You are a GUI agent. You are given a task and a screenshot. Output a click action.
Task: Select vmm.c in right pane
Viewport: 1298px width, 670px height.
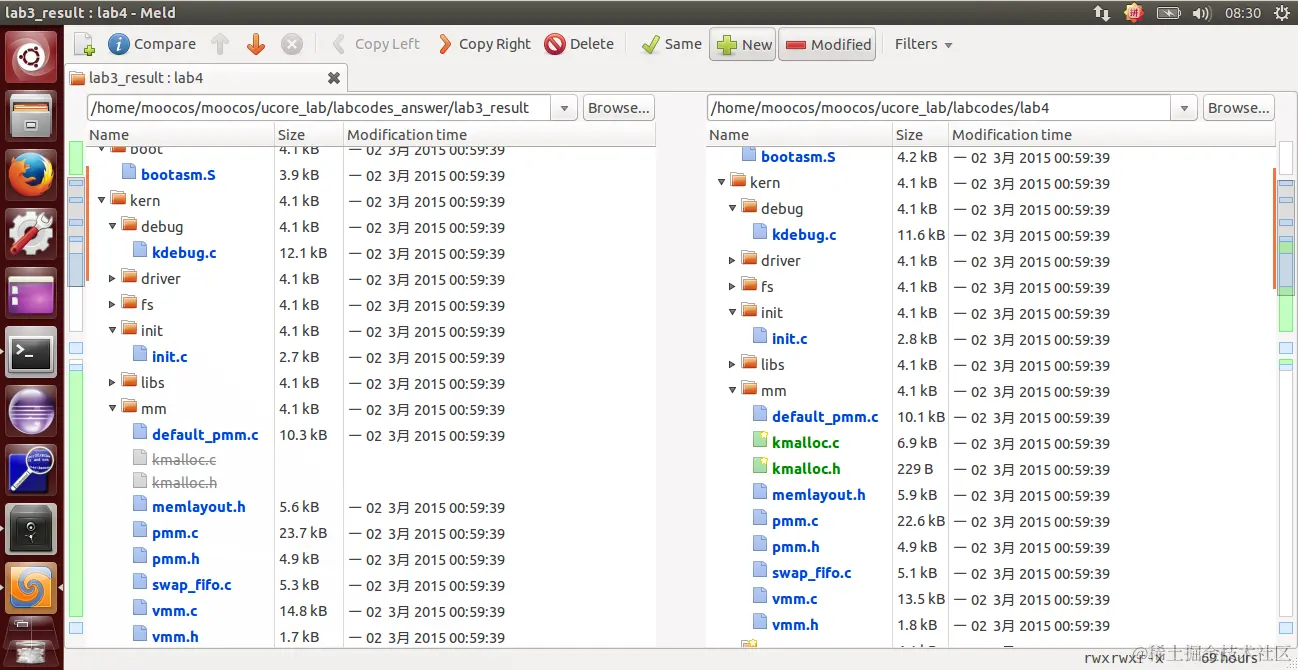click(795, 599)
